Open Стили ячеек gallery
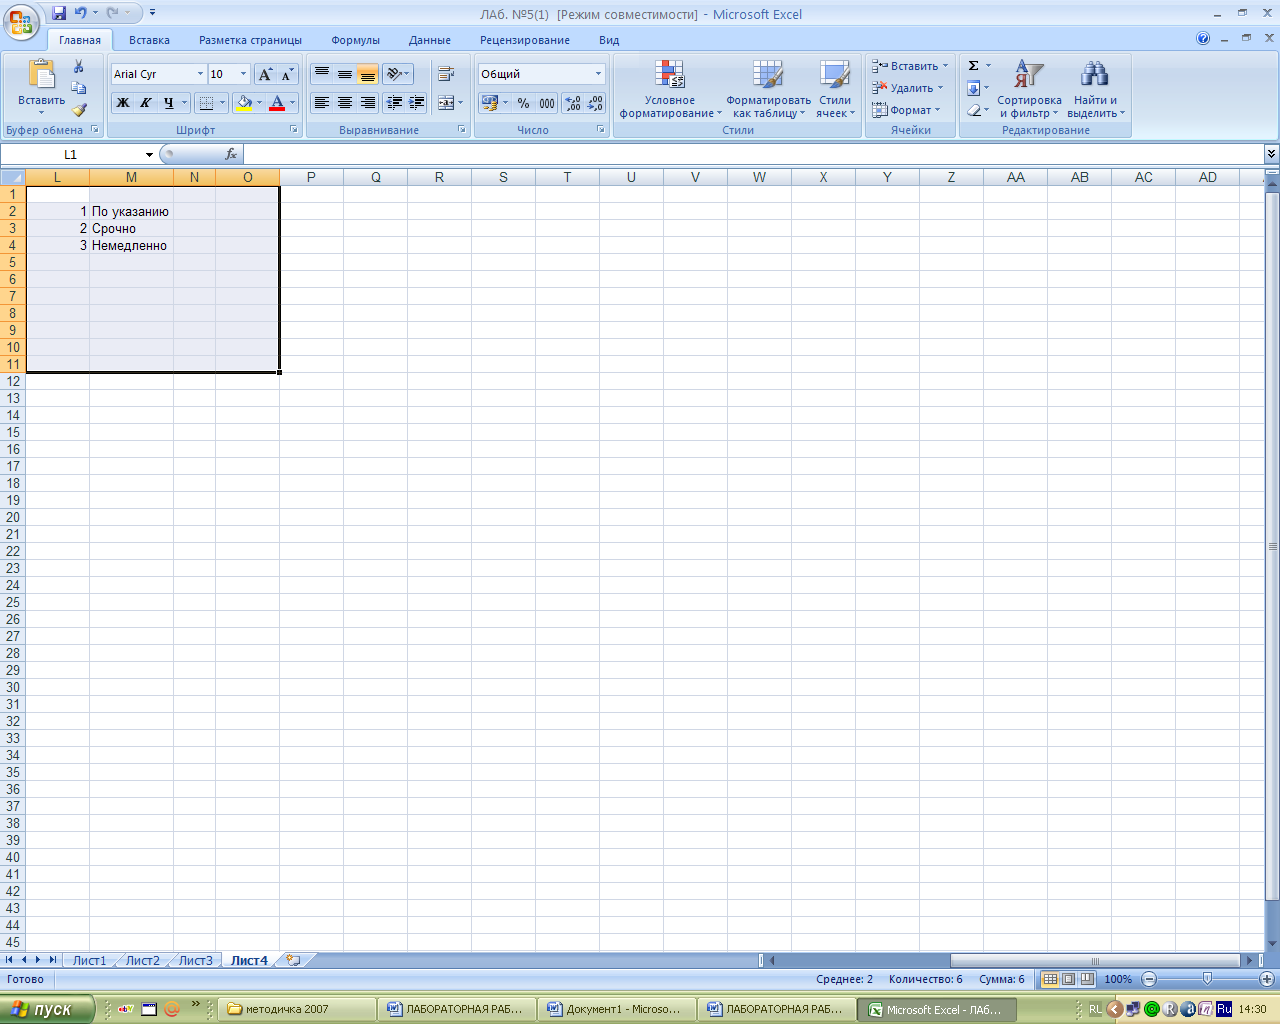 click(x=835, y=88)
